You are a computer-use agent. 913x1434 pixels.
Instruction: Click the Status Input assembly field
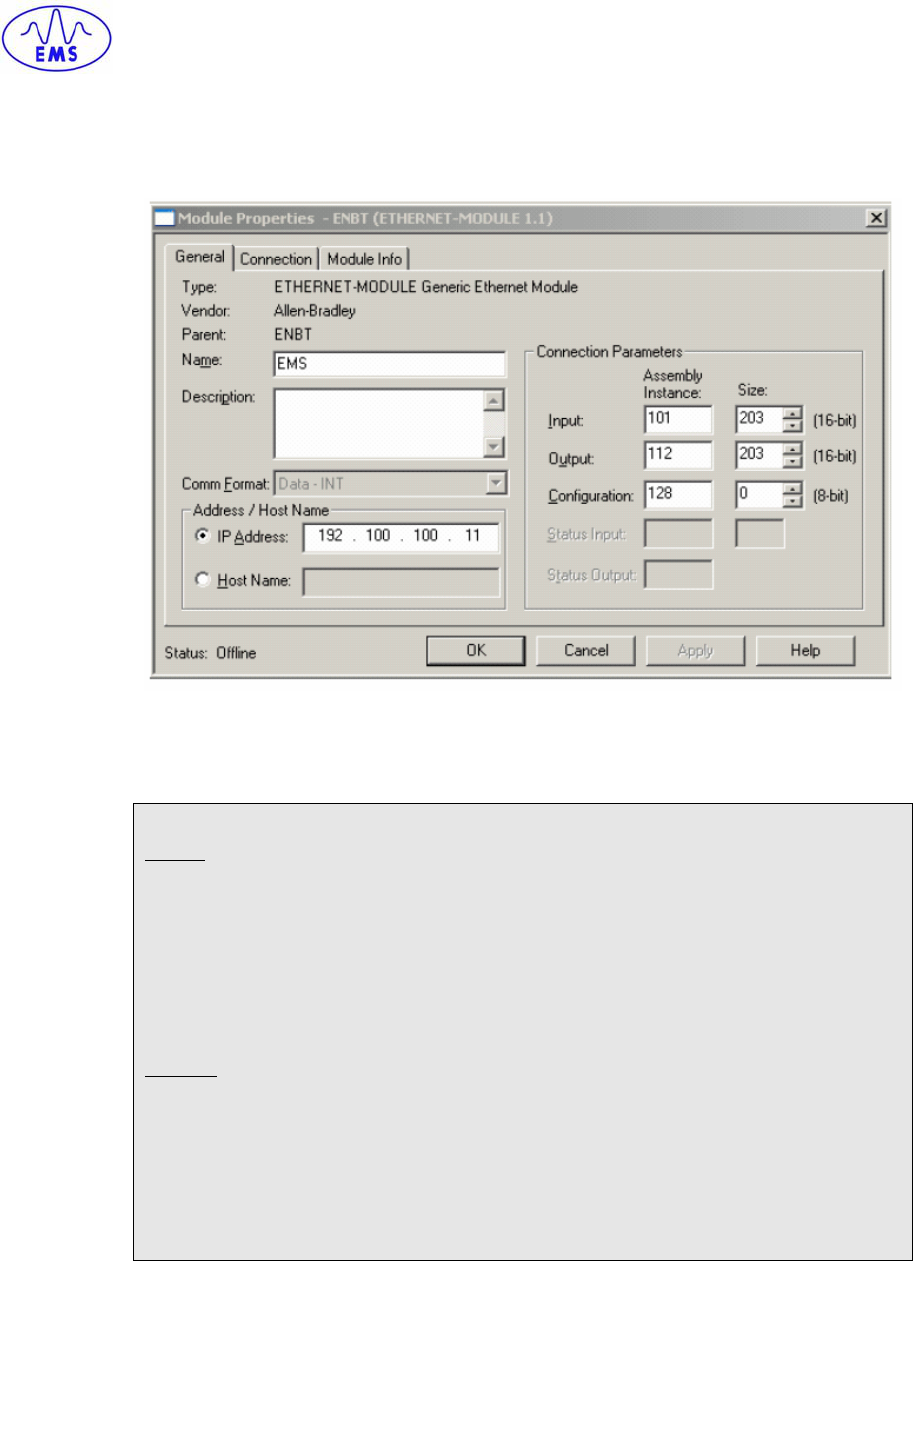coord(678,534)
